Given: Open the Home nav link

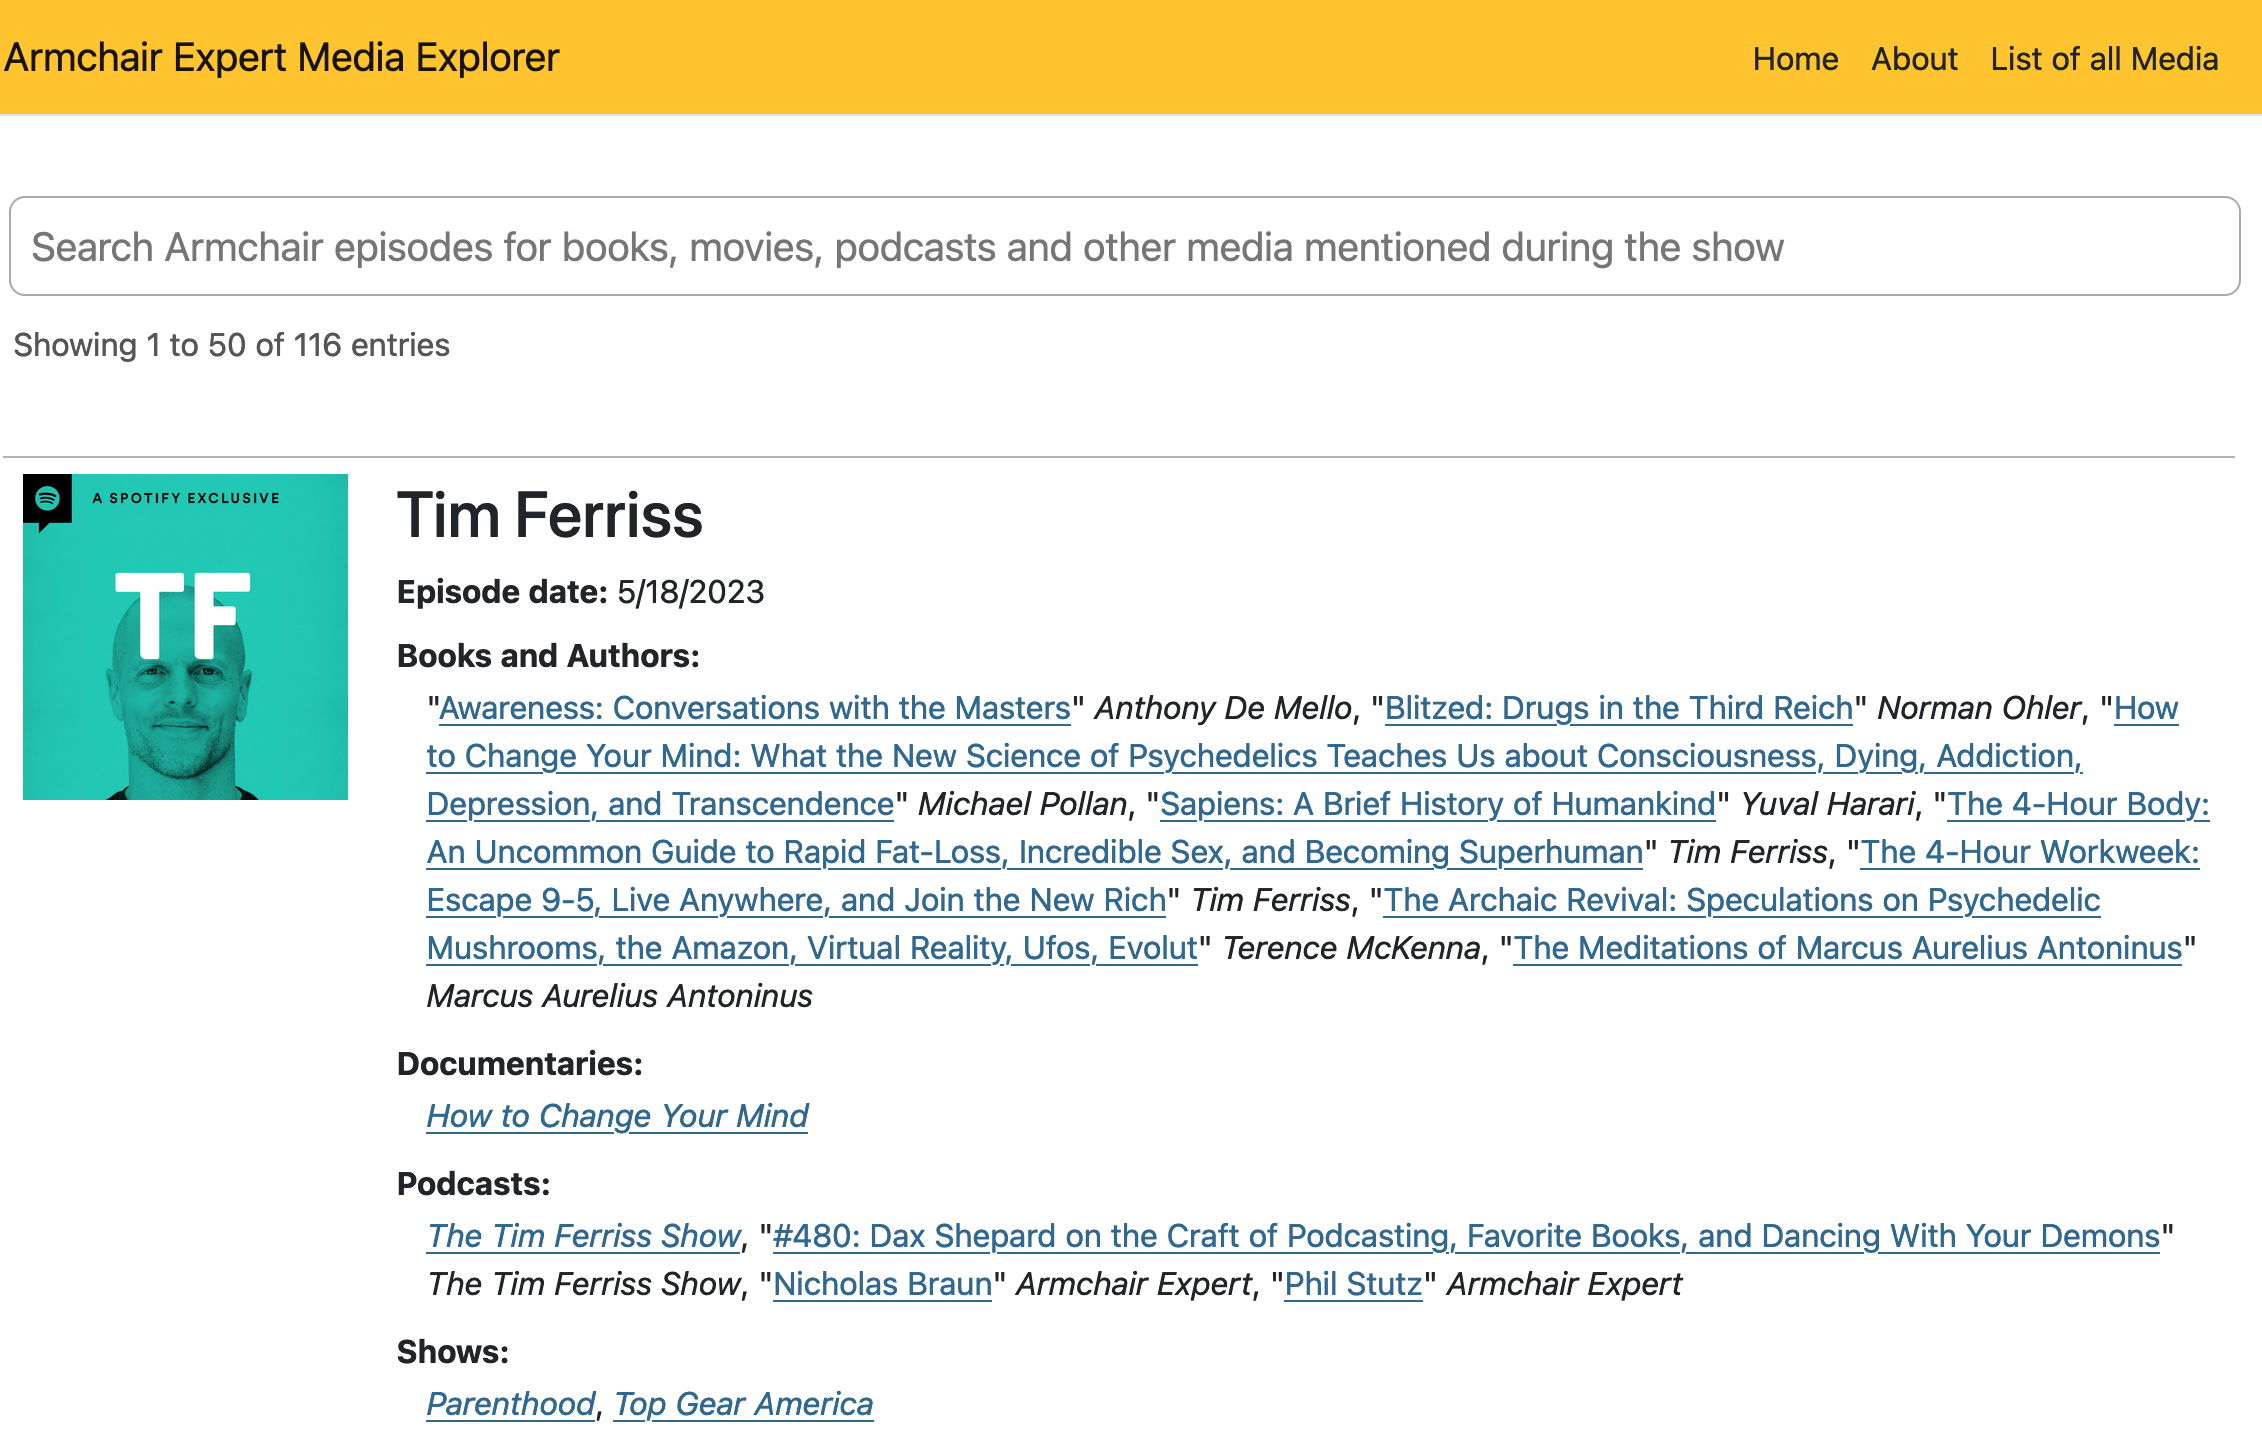Looking at the screenshot, I should pos(1795,59).
